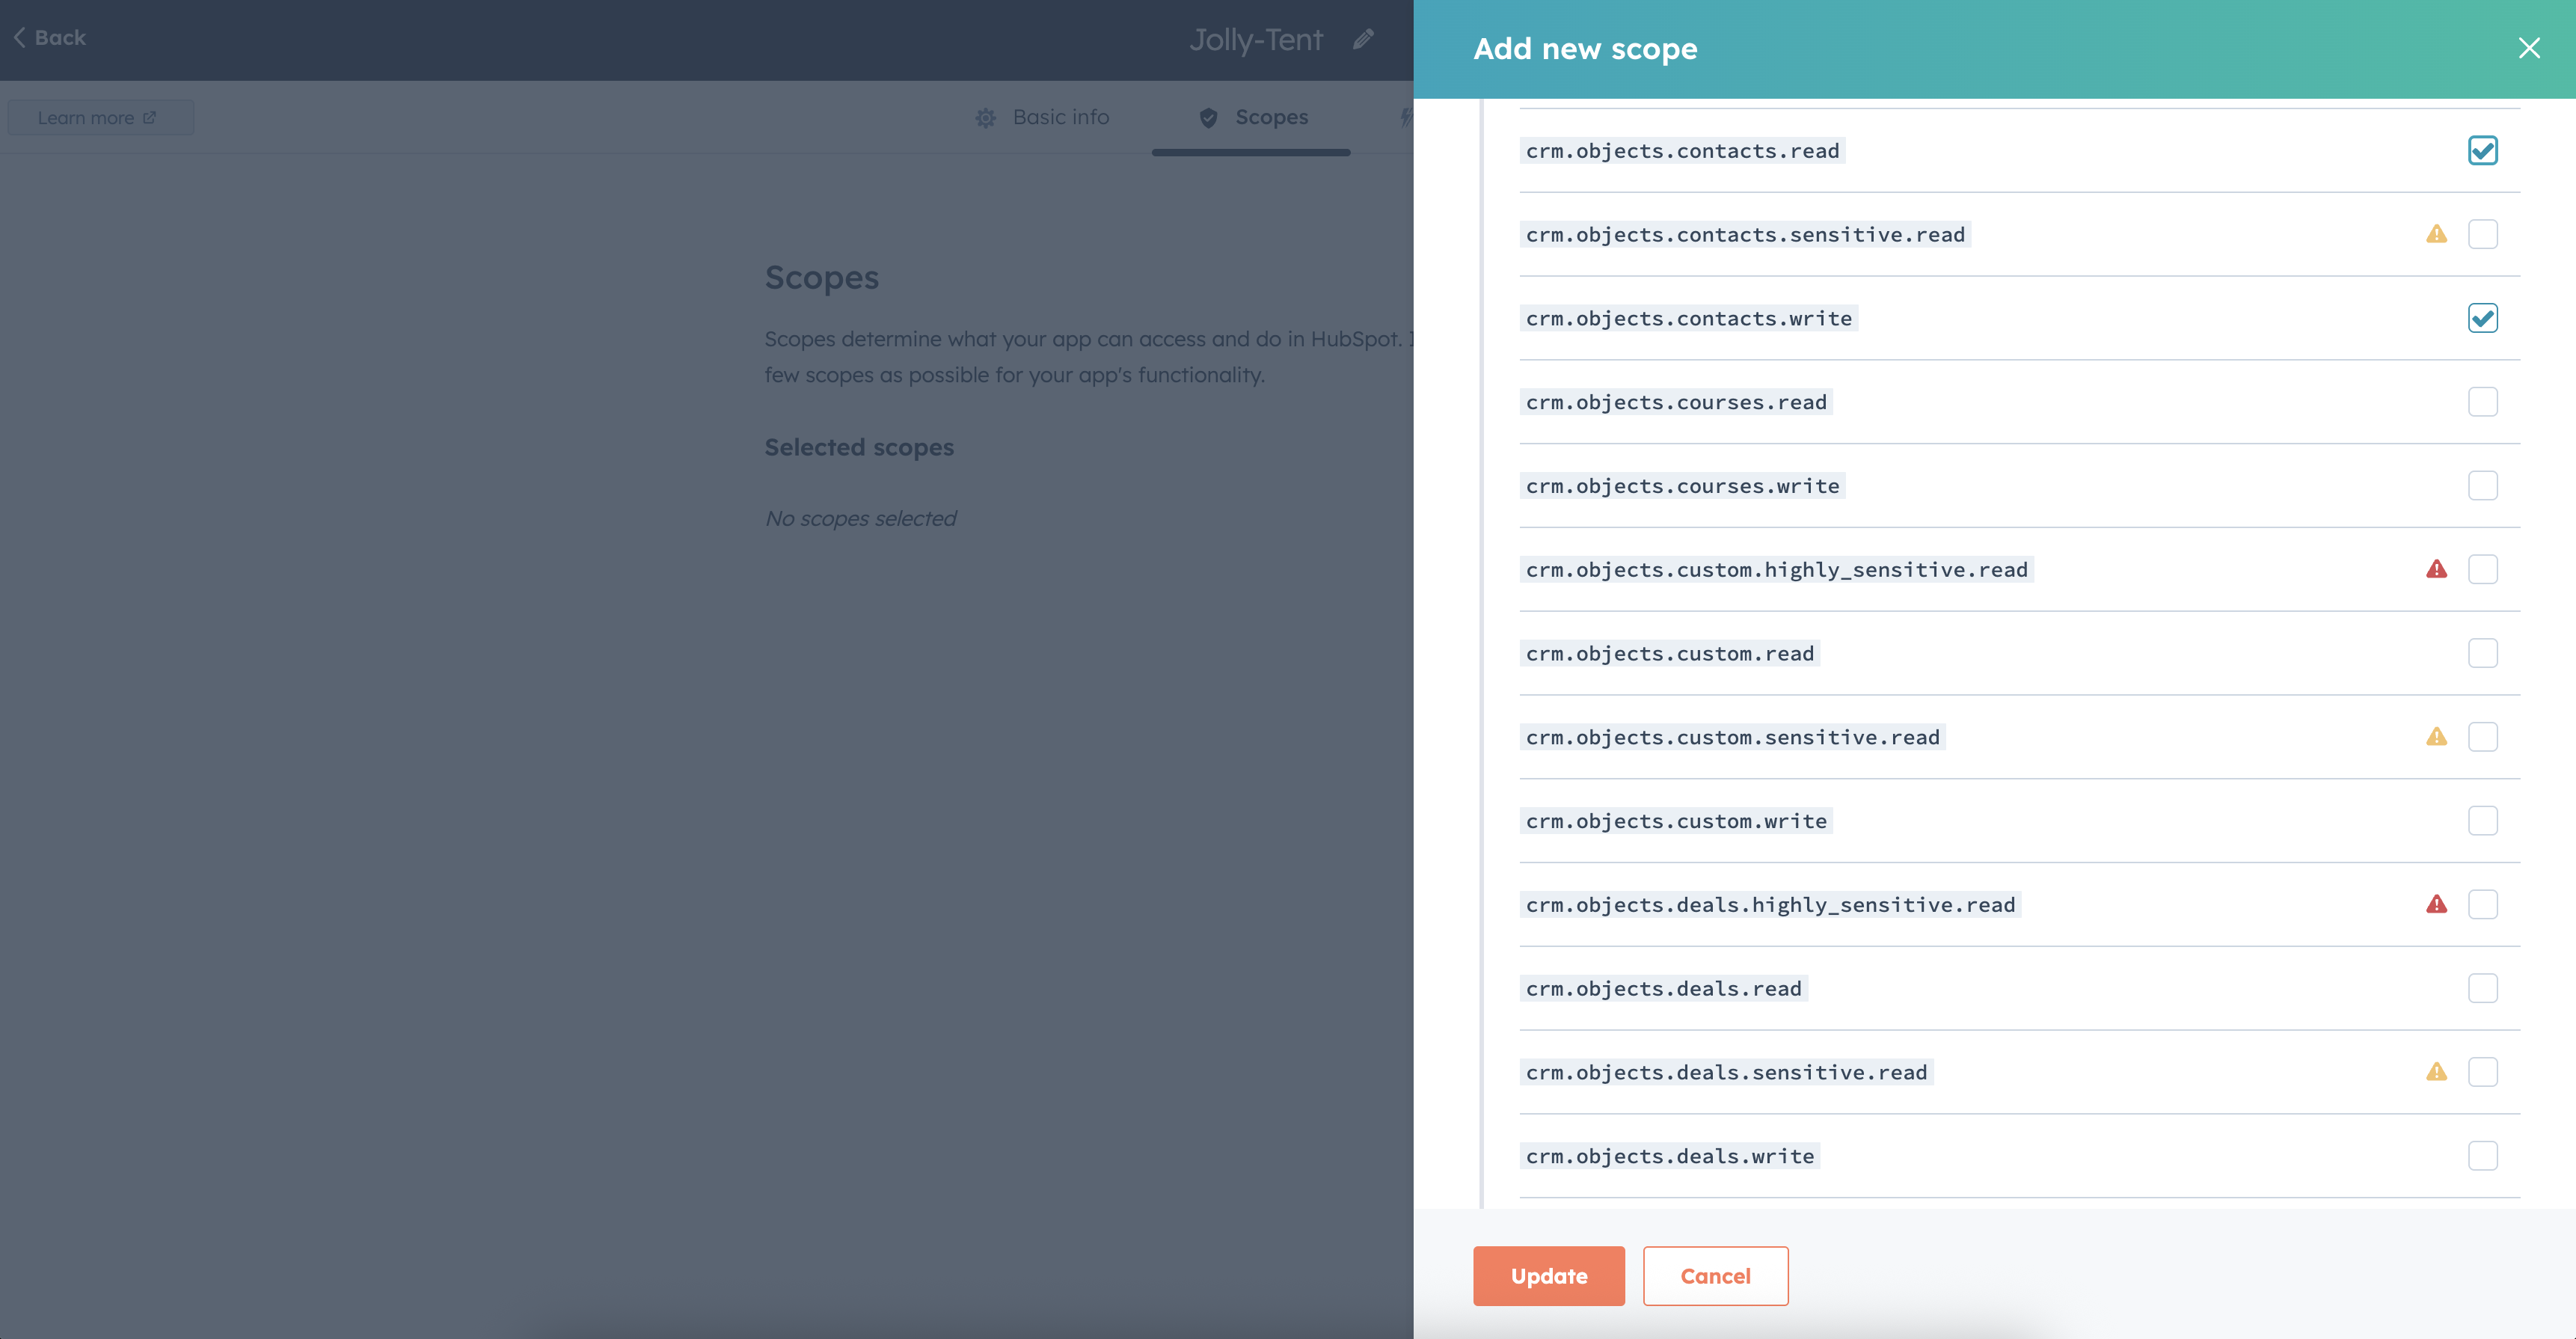
Task: Click warning icon for custom.sensitive.read scope
Action: click(x=2436, y=737)
